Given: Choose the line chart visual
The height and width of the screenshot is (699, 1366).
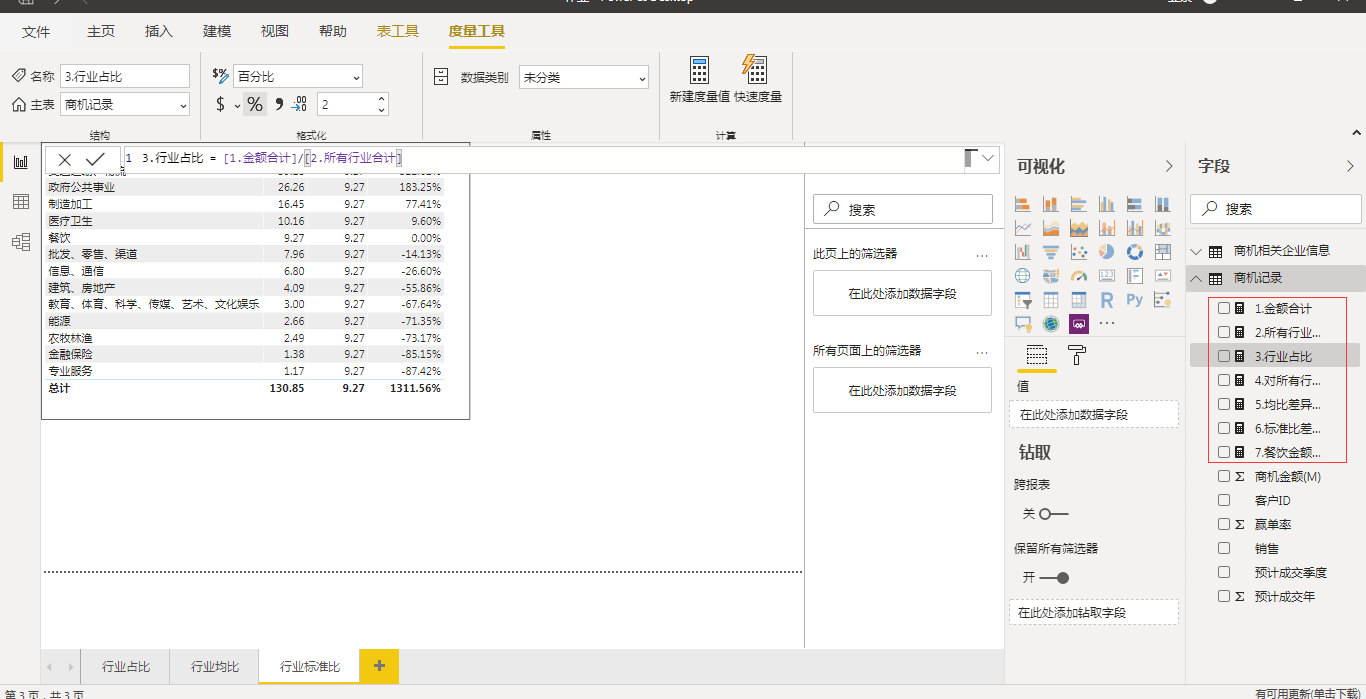Looking at the screenshot, I should click(x=1023, y=228).
